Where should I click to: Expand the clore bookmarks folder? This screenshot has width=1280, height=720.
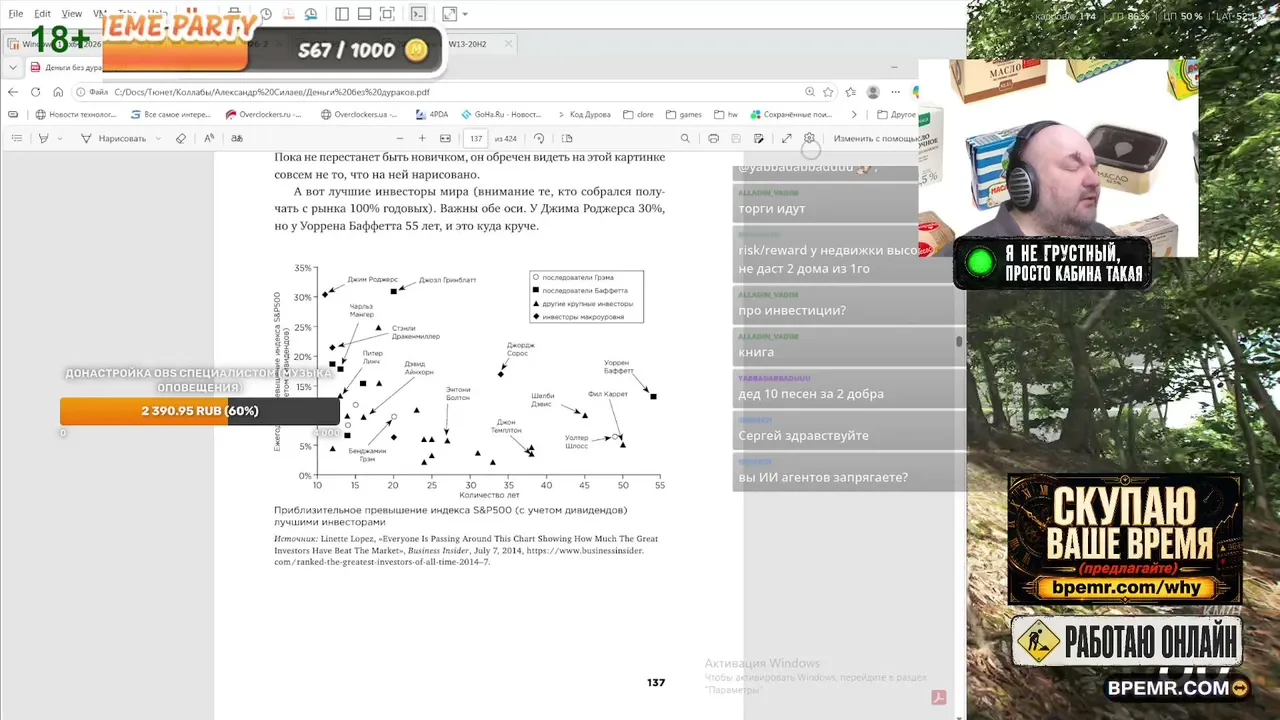click(637, 114)
